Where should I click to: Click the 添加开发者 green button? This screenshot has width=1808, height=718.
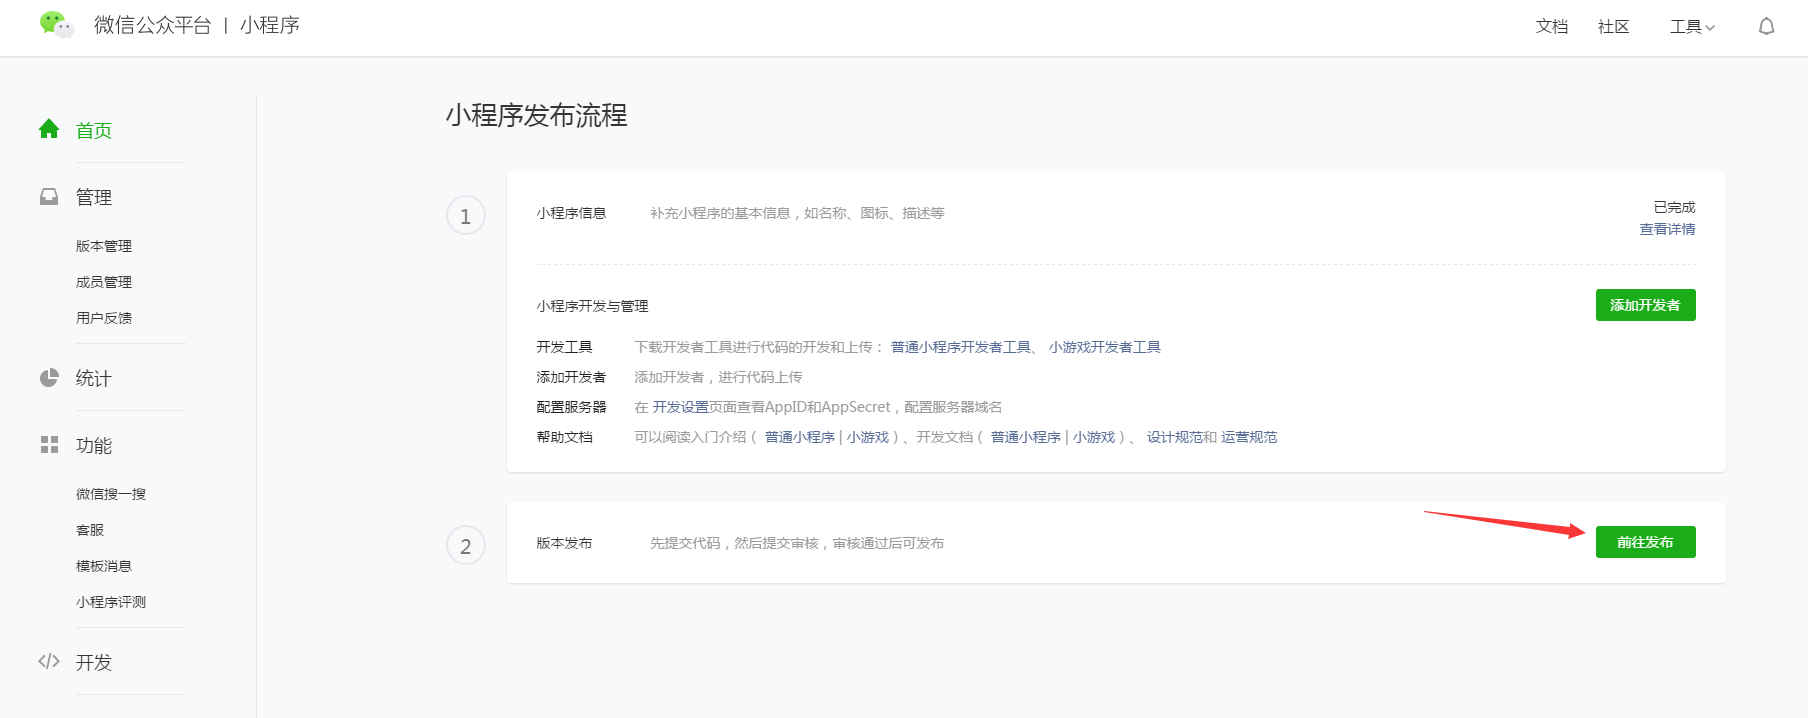1645,305
